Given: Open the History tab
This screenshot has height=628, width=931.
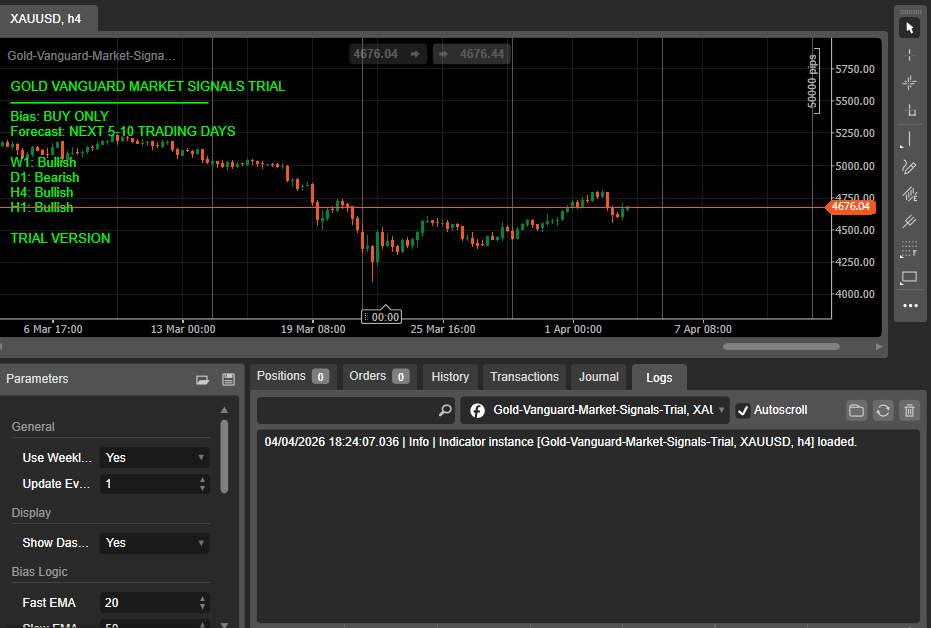Looking at the screenshot, I should [x=450, y=377].
